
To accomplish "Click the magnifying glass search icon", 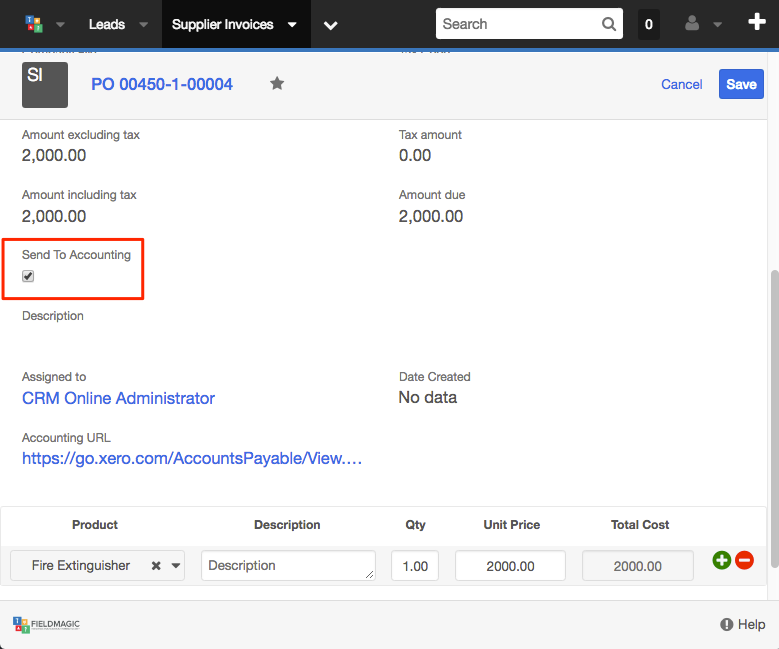I will click(x=609, y=24).
